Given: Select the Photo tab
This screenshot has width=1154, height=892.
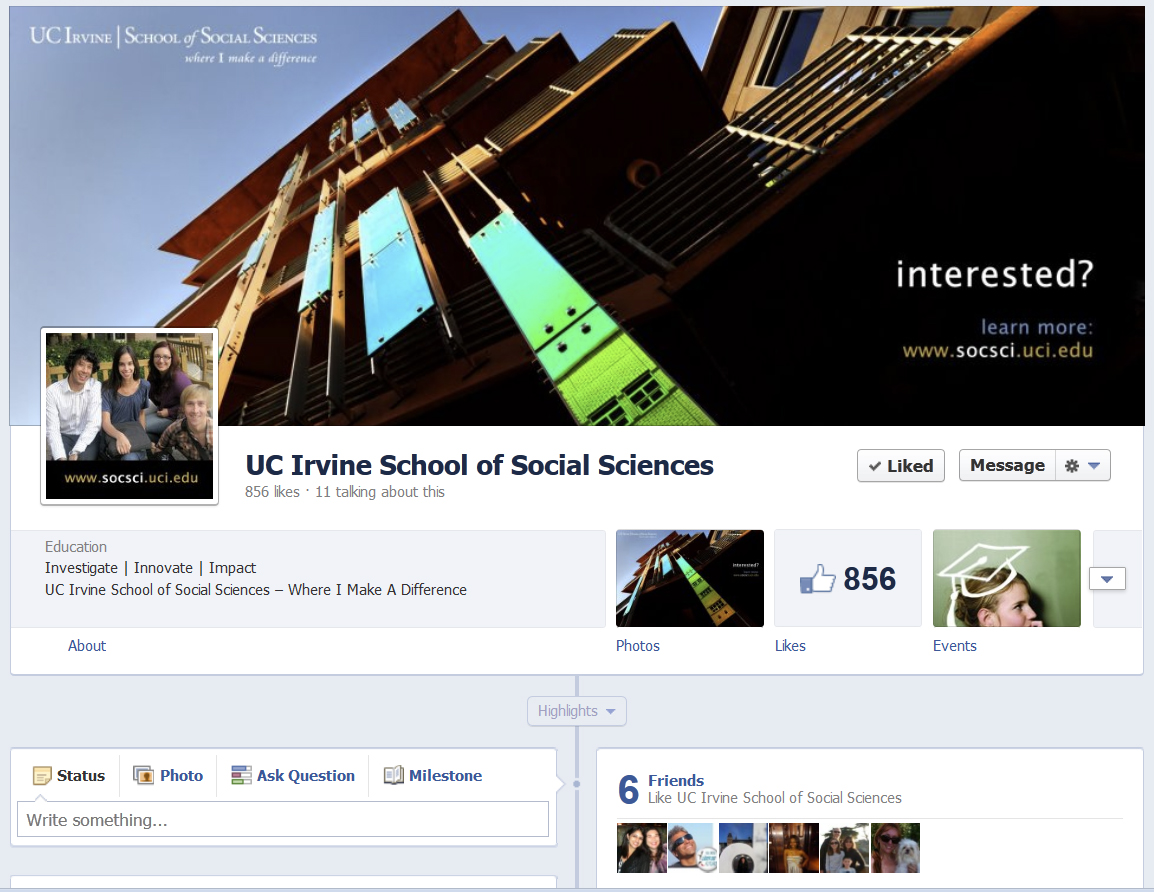Looking at the screenshot, I should coord(168,776).
